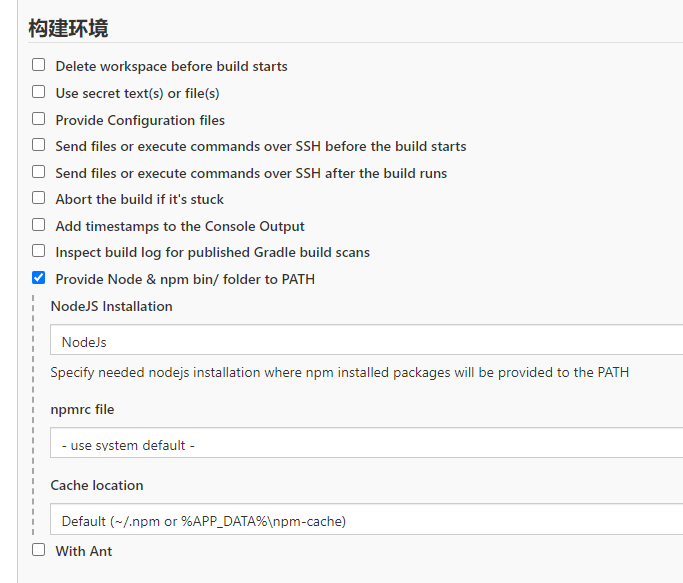Enable Delete workspace before build starts
683x583 pixels.
(38, 65)
